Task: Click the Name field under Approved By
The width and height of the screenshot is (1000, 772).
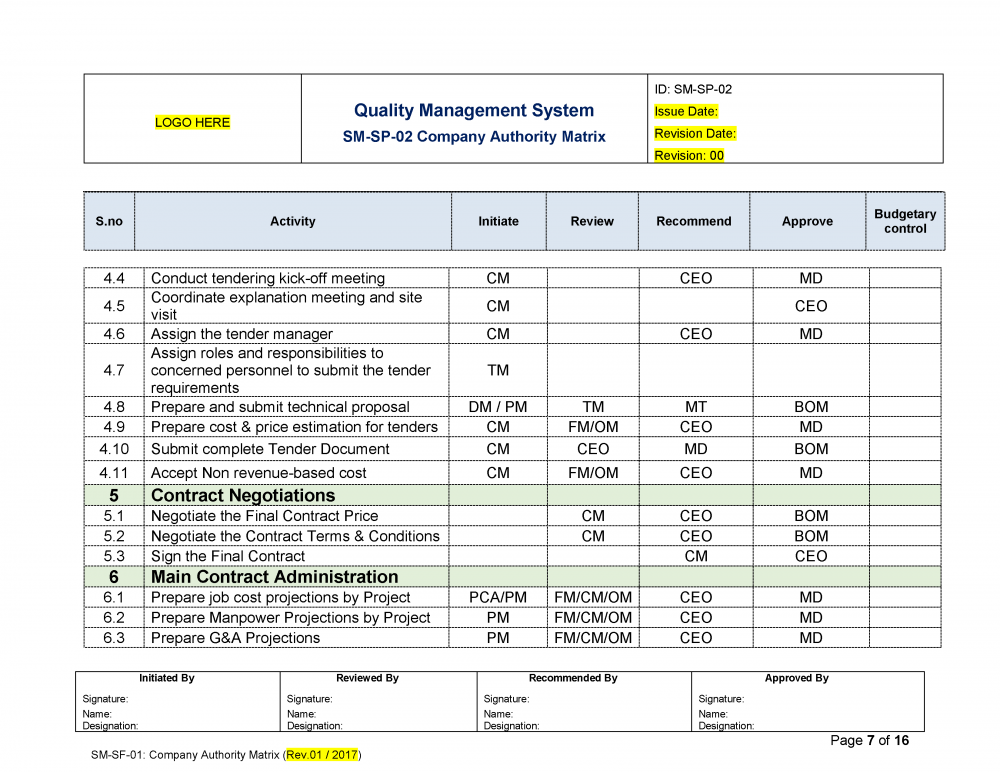Action: point(713,714)
